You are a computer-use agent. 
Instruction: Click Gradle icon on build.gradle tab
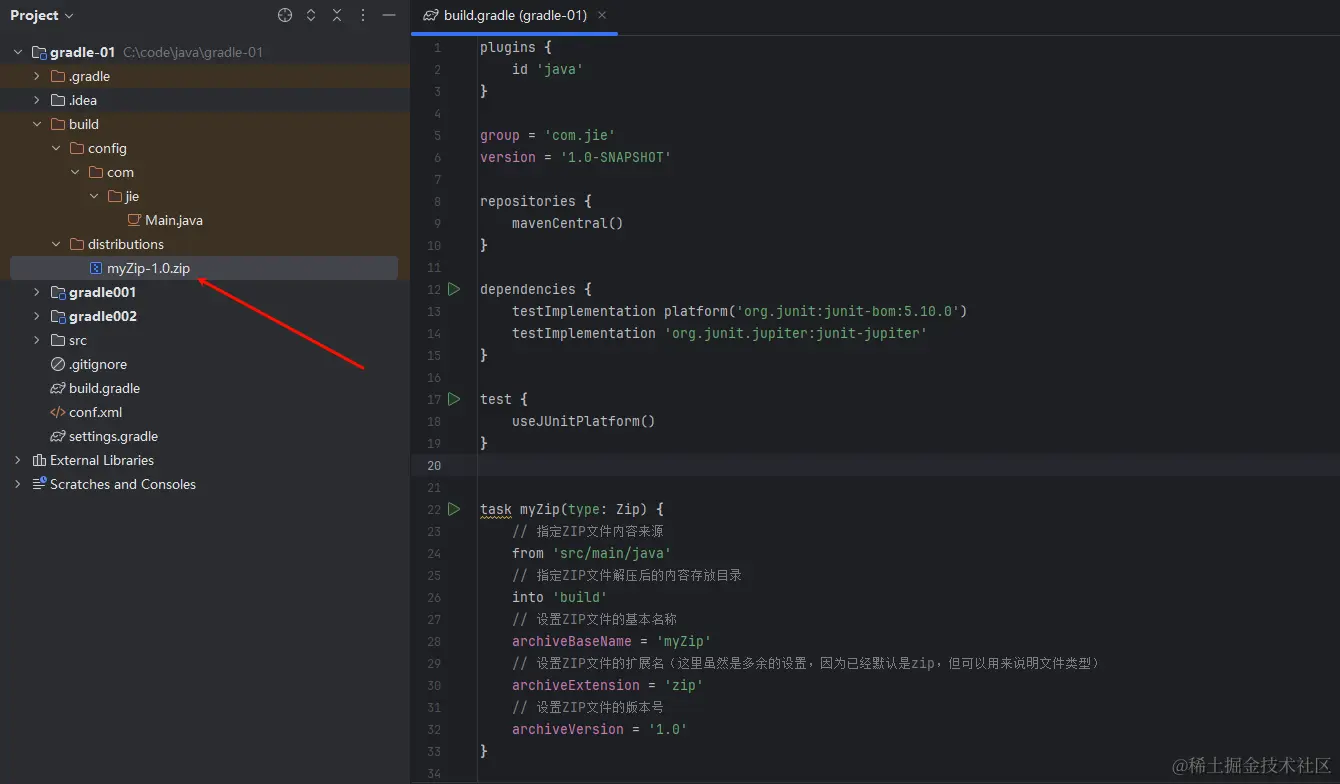[431, 15]
